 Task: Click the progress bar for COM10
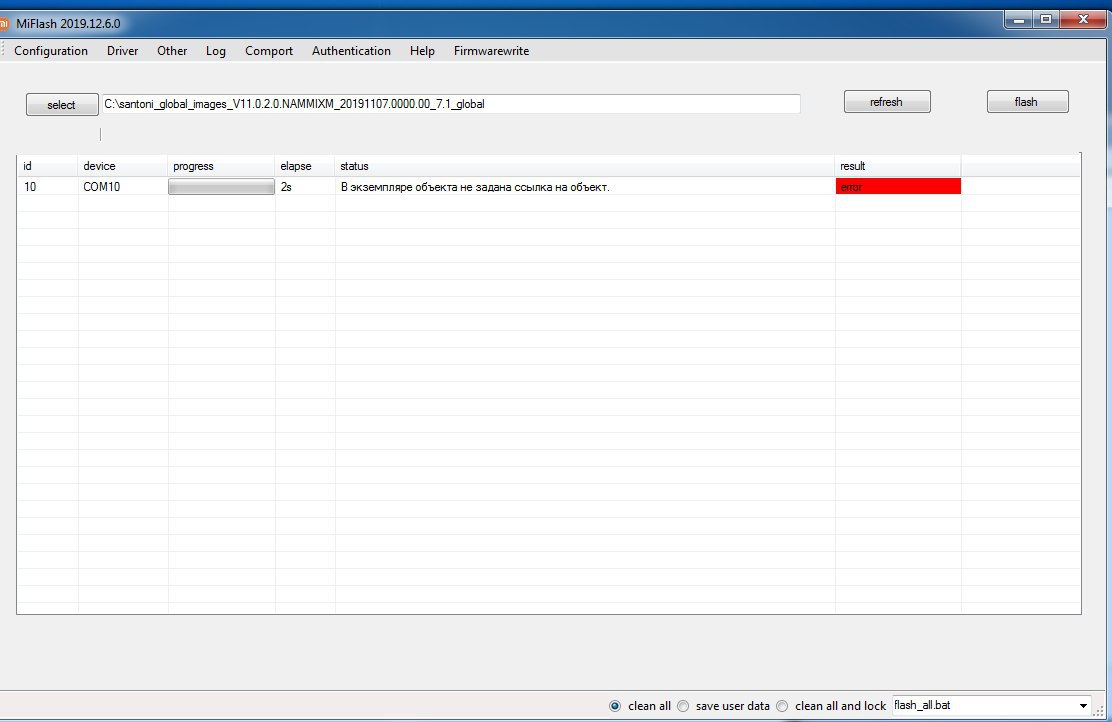[x=221, y=187]
